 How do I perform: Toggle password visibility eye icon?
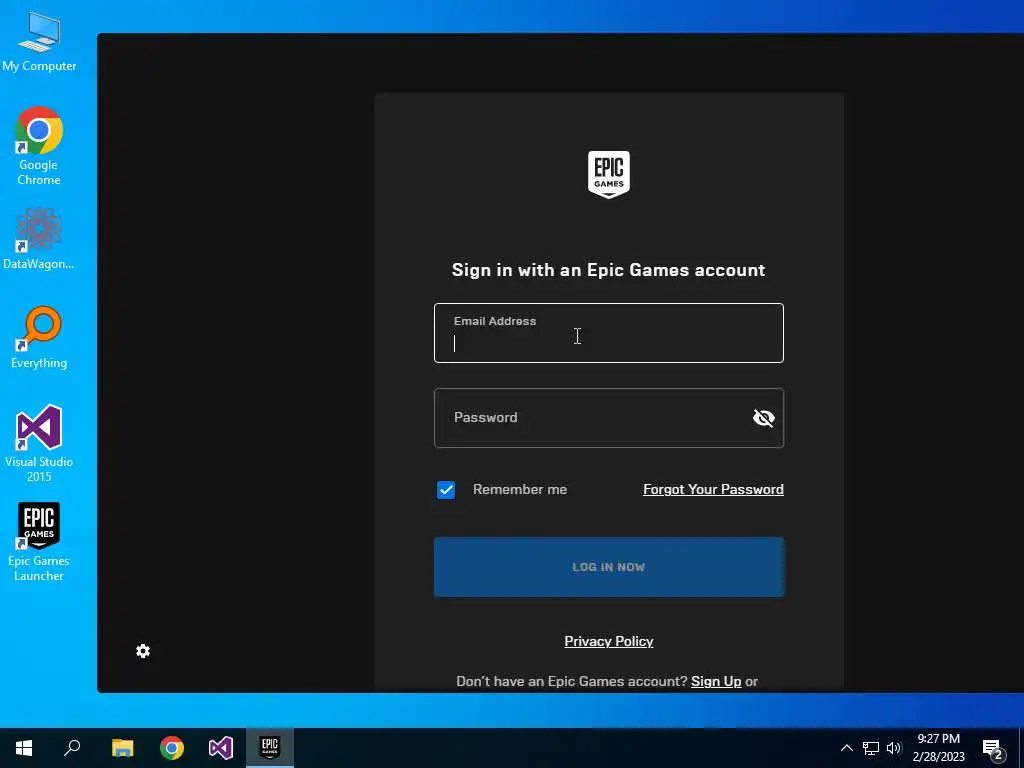tap(763, 418)
